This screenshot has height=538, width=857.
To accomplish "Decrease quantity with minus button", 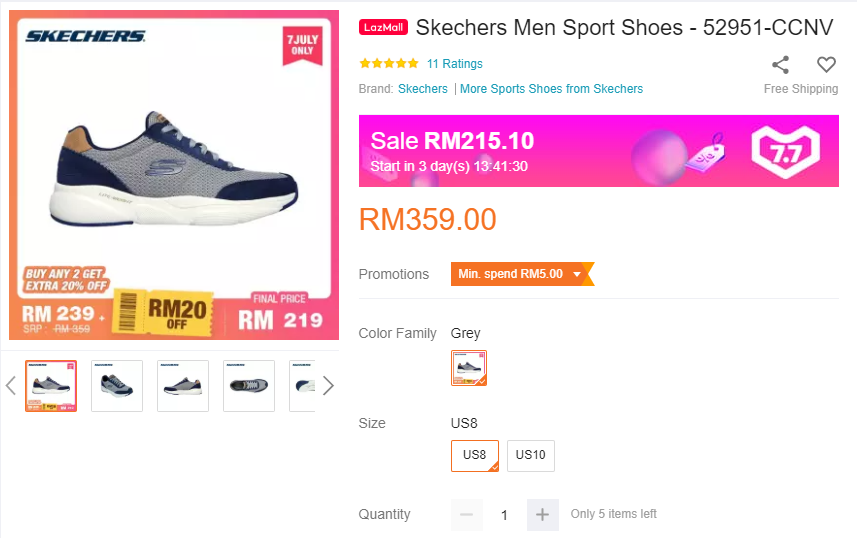I will point(466,515).
